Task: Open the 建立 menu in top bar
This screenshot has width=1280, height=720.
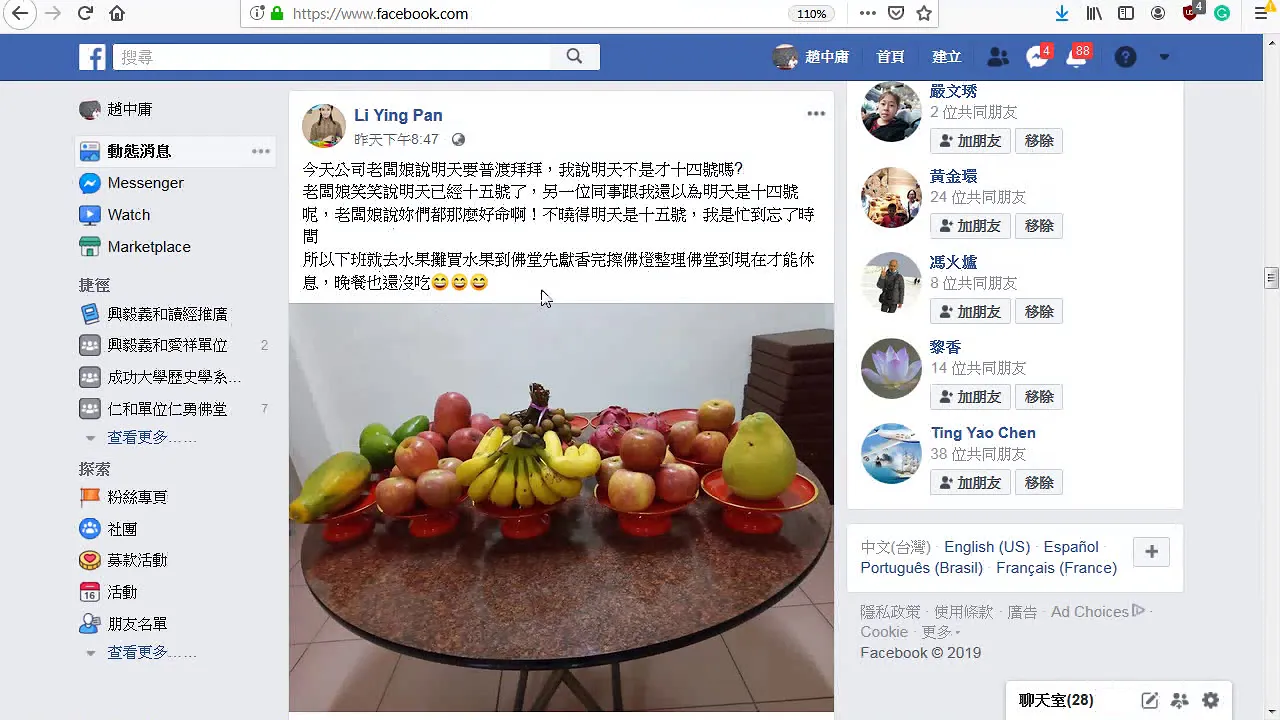Action: tap(946, 57)
